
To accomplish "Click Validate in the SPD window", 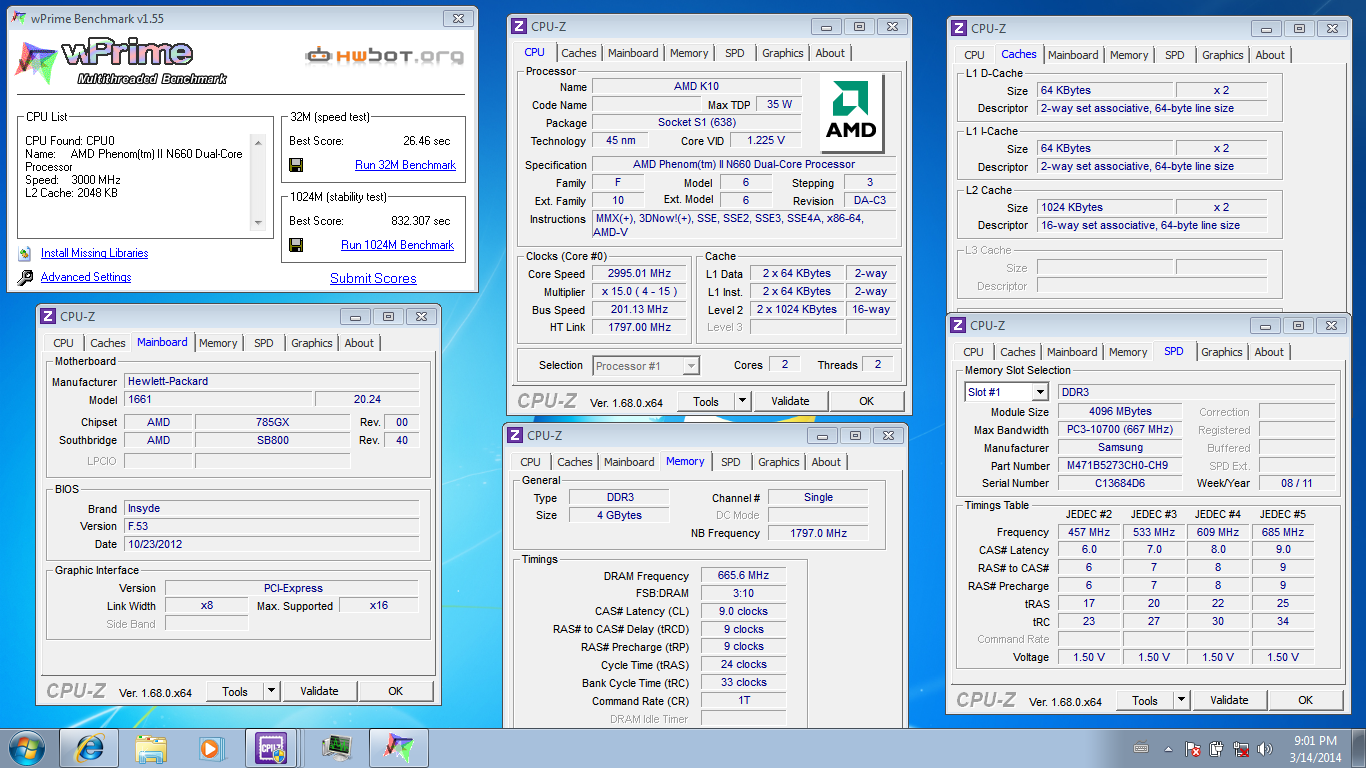I will (x=1229, y=700).
